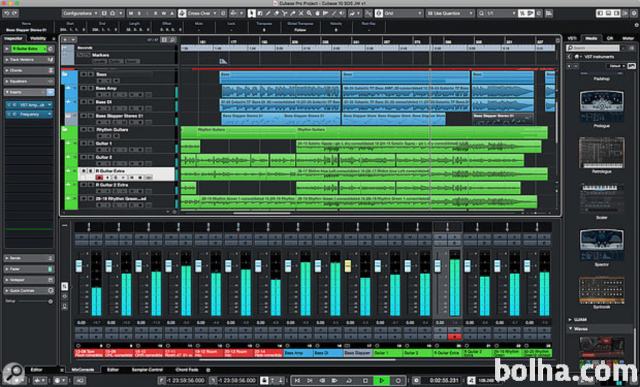Click the green Play button in transport
Image resolution: width=640 pixels, height=387 pixels.
pyautogui.click(x=381, y=380)
